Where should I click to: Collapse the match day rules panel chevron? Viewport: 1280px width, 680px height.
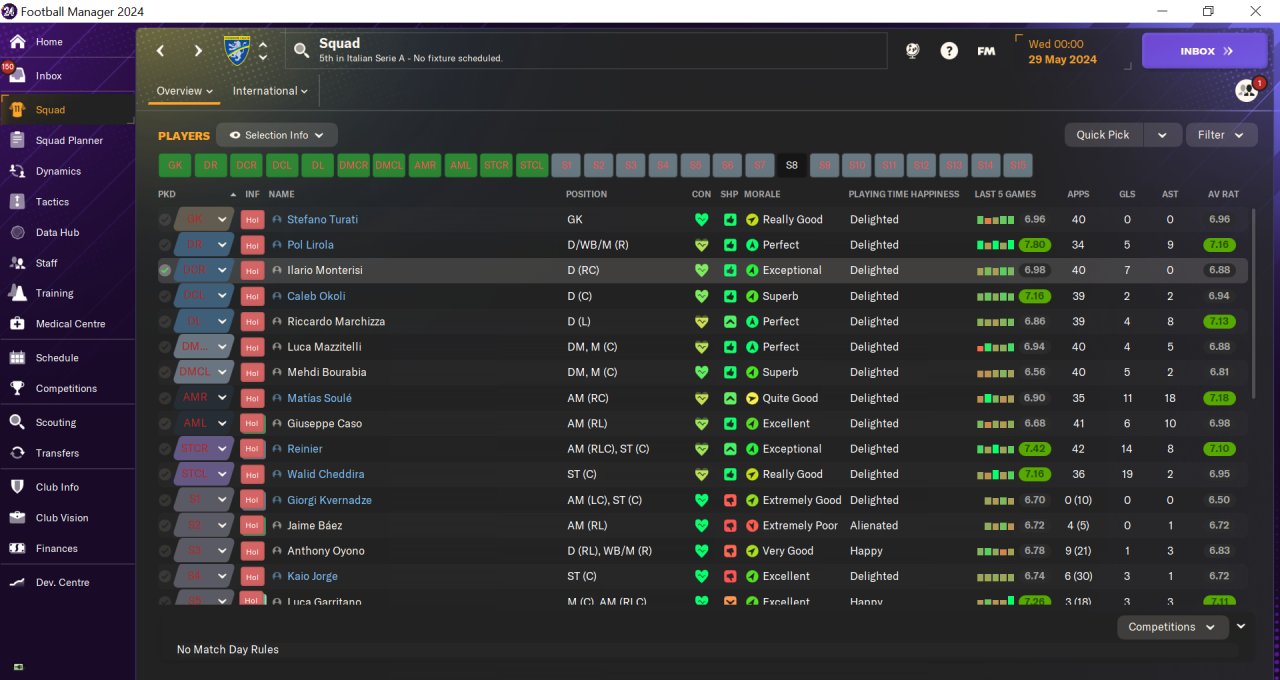pyautogui.click(x=1241, y=627)
